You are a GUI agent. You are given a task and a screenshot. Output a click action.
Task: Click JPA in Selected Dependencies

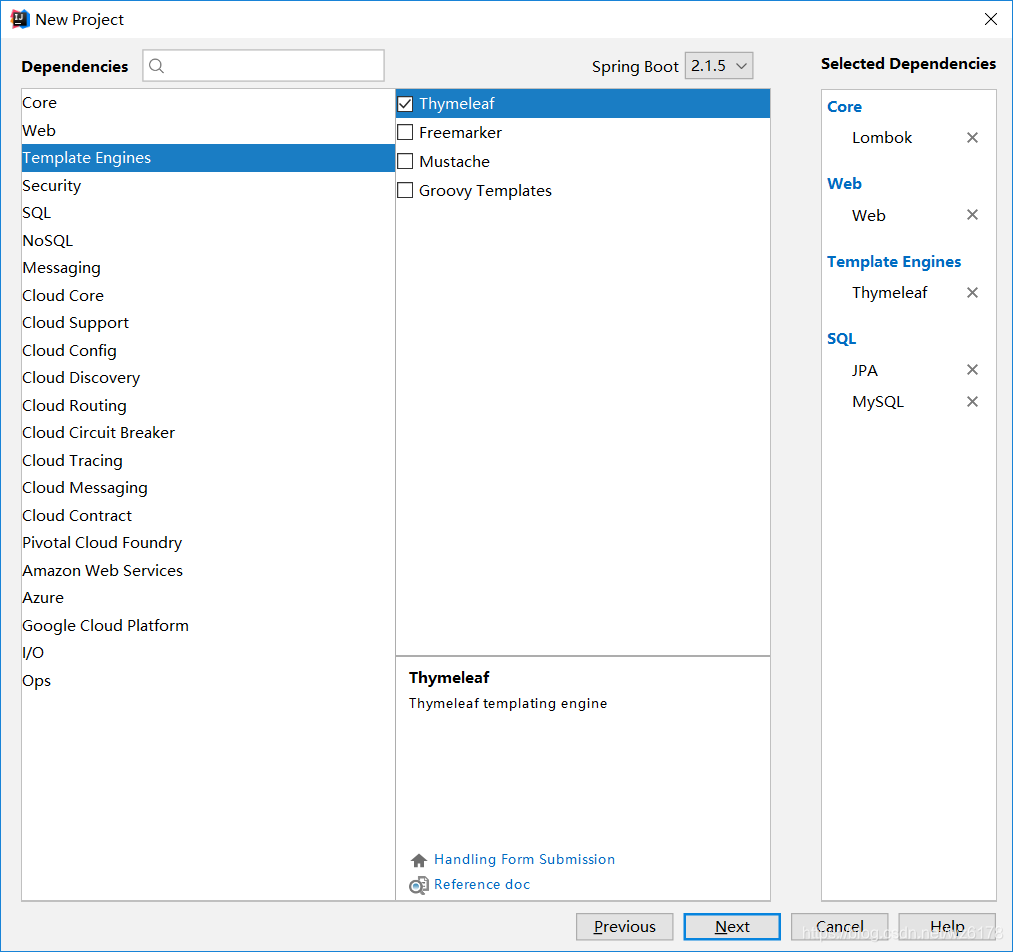(x=864, y=370)
